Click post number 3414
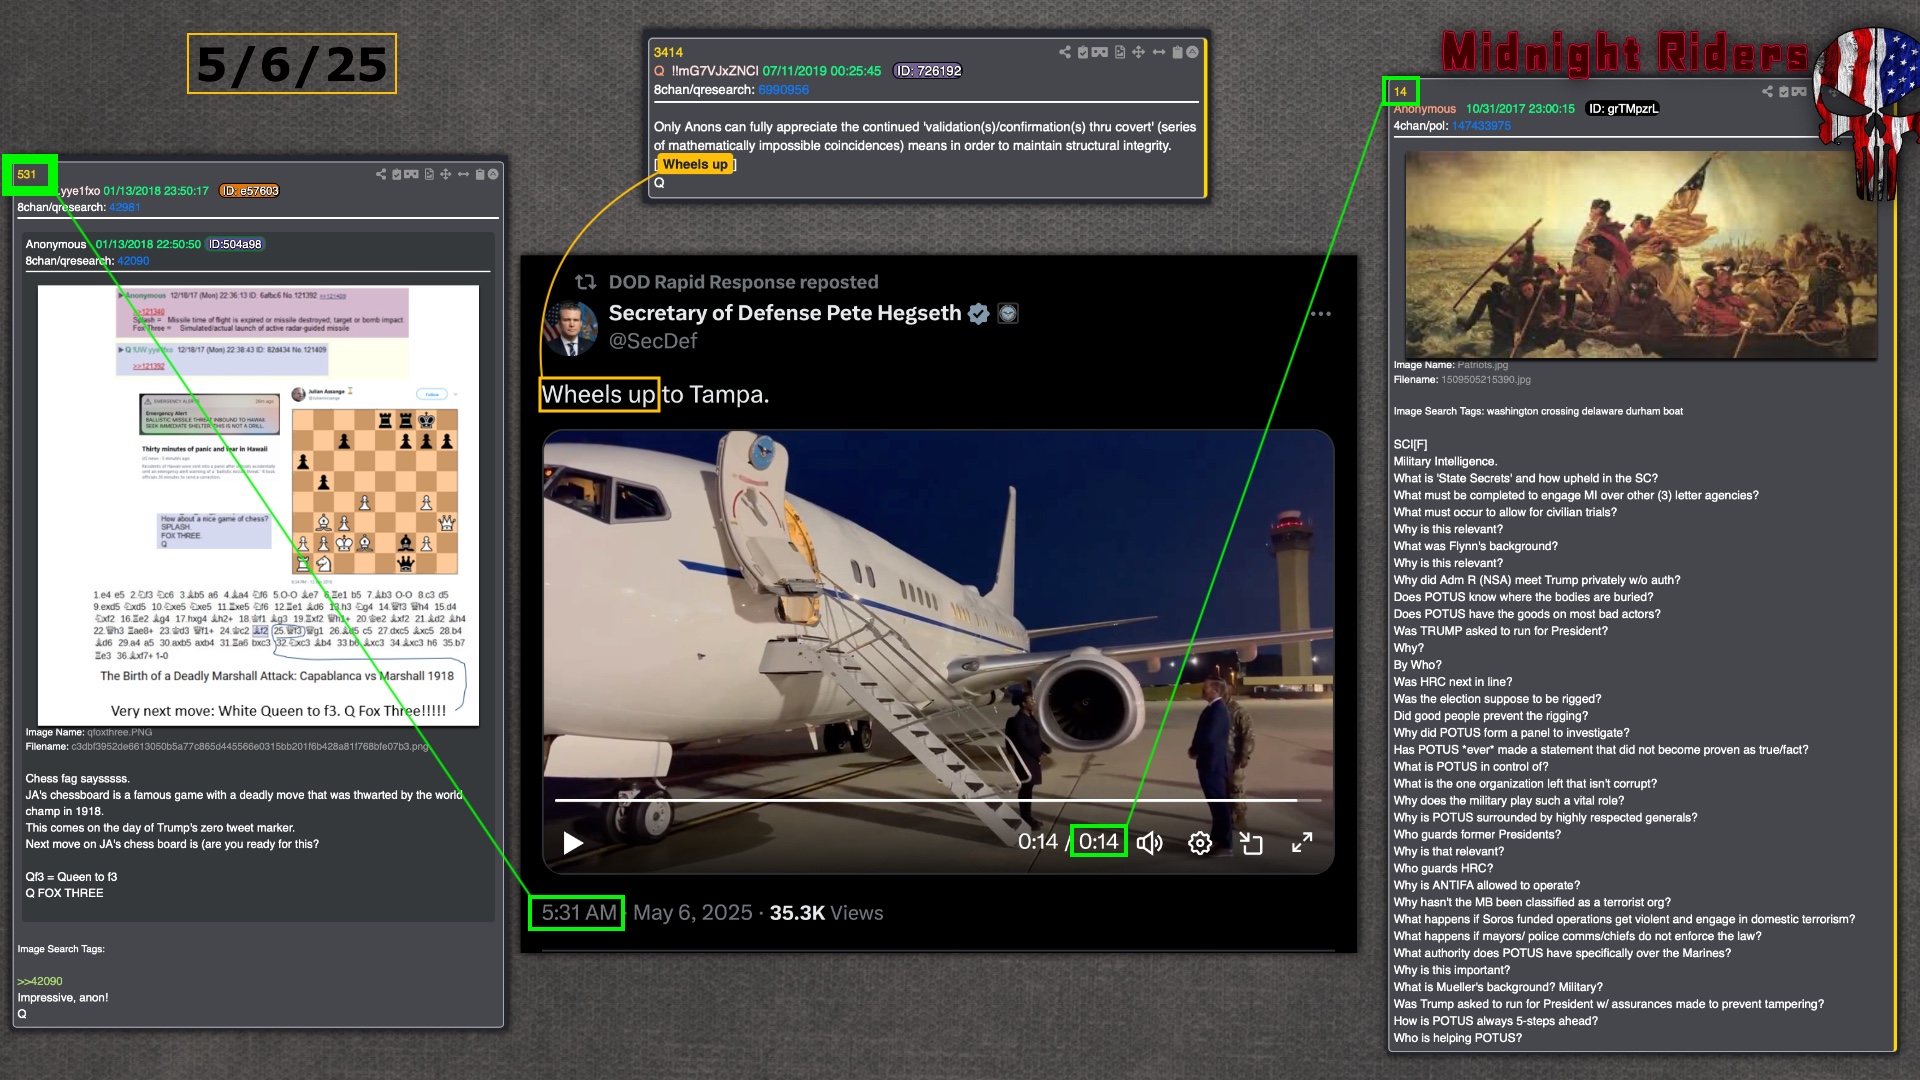Viewport: 1920px width, 1080px height. [x=668, y=52]
